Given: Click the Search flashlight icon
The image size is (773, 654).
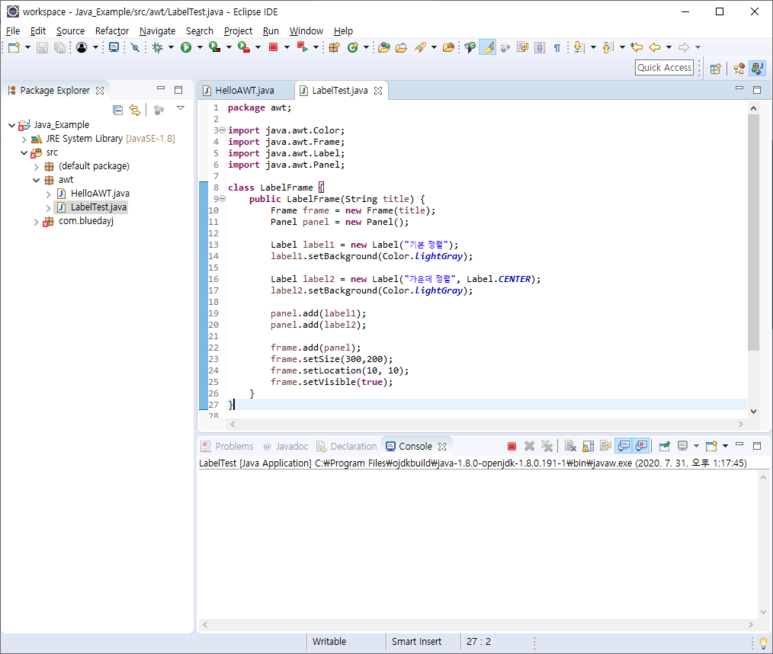Looking at the screenshot, I should 420,47.
